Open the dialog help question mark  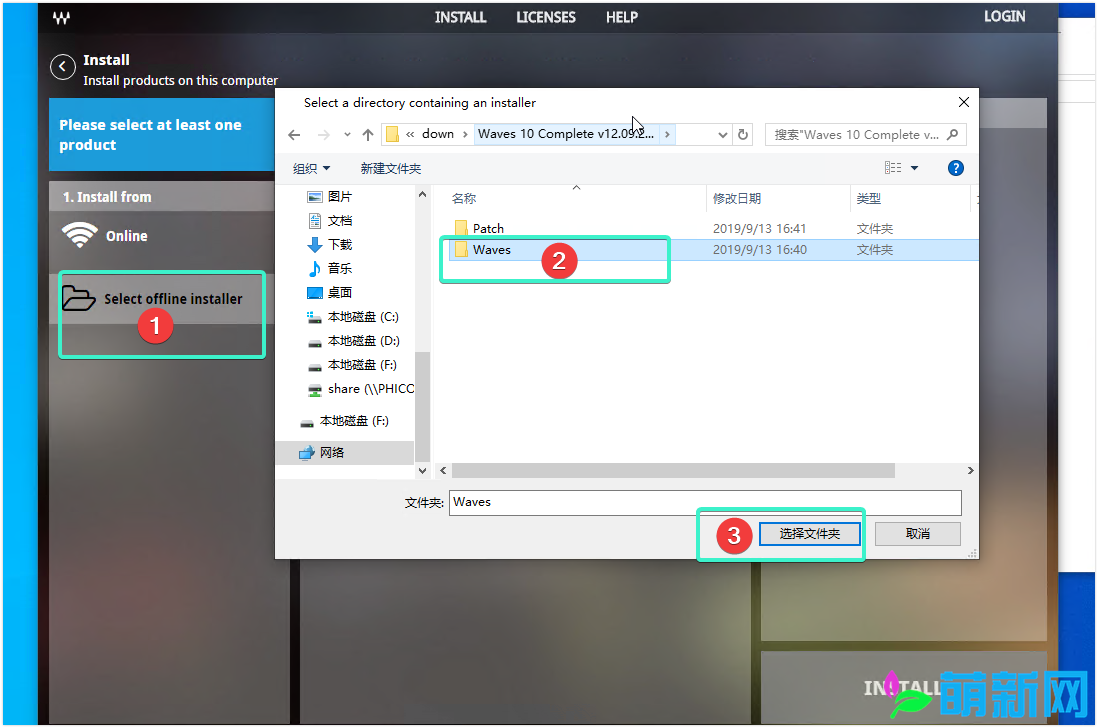click(x=955, y=168)
